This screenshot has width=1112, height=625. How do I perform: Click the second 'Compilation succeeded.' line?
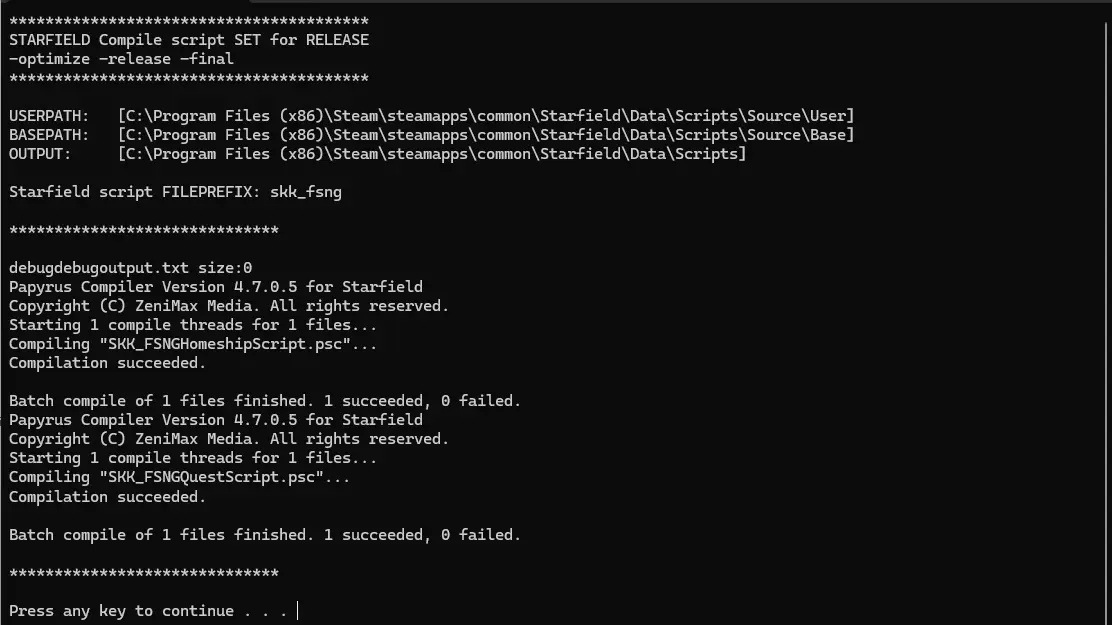point(107,497)
